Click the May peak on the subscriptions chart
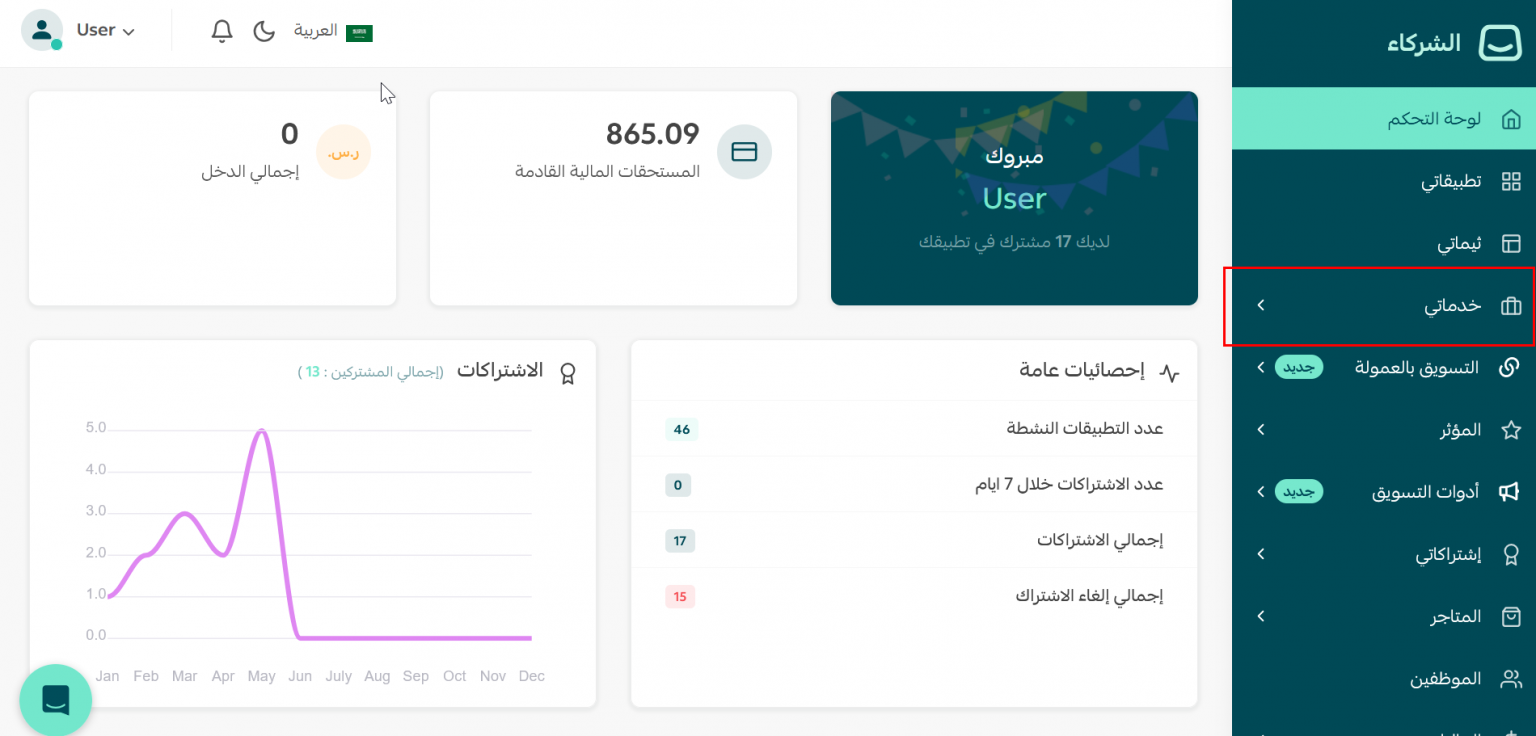1536x736 pixels. pyautogui.click(x=261, y=431)
